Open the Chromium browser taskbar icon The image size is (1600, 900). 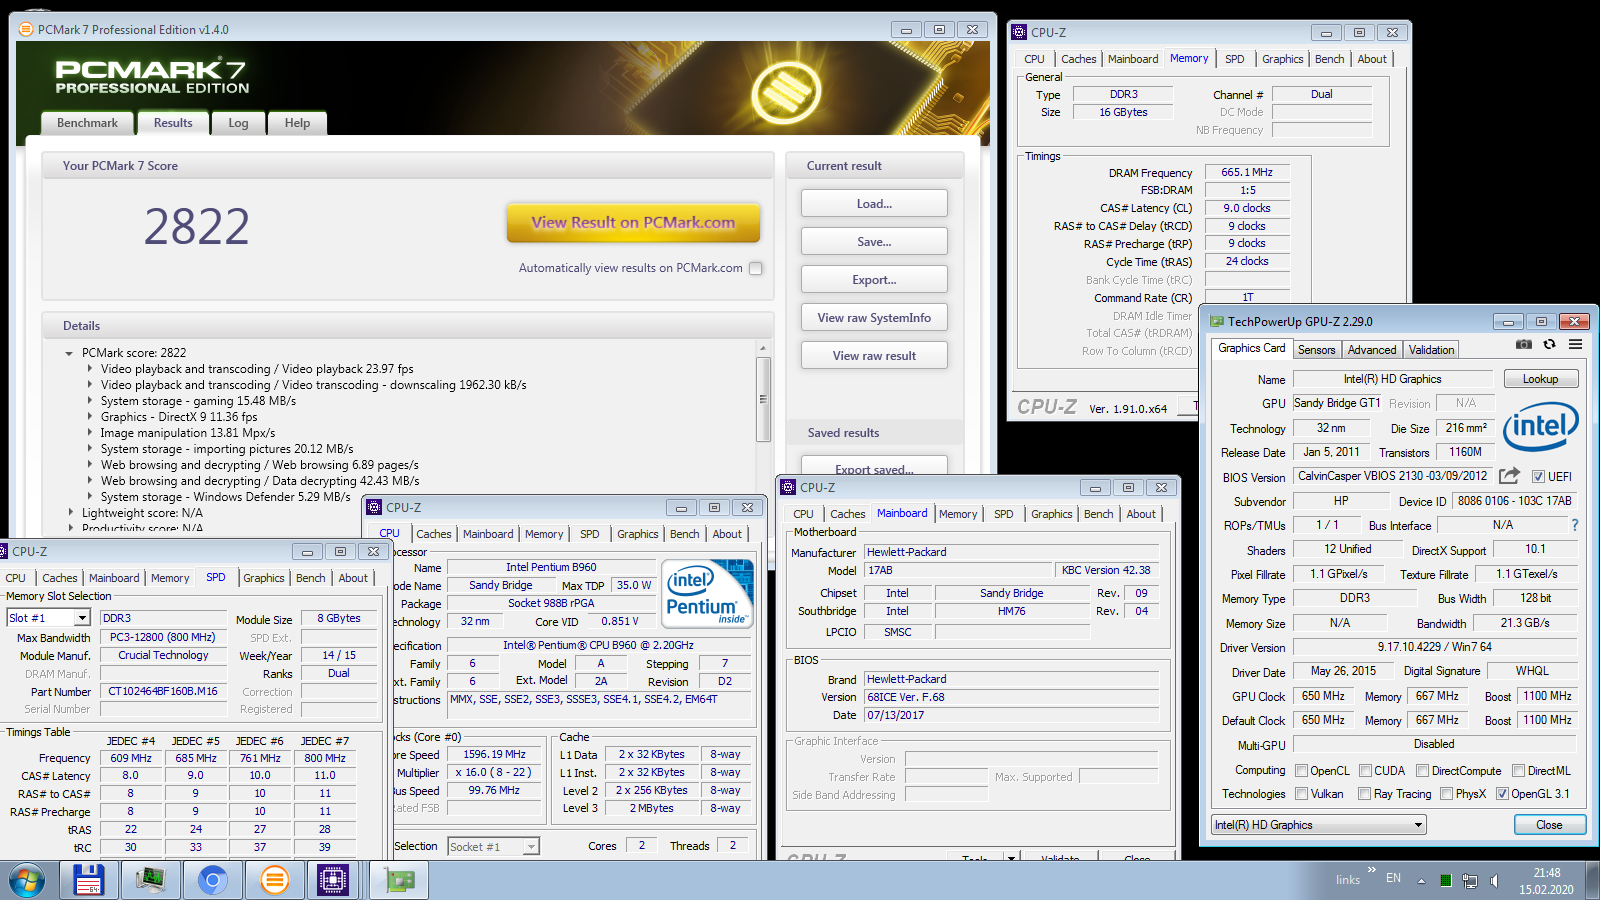pyautogui.click(x=212, y=880)
